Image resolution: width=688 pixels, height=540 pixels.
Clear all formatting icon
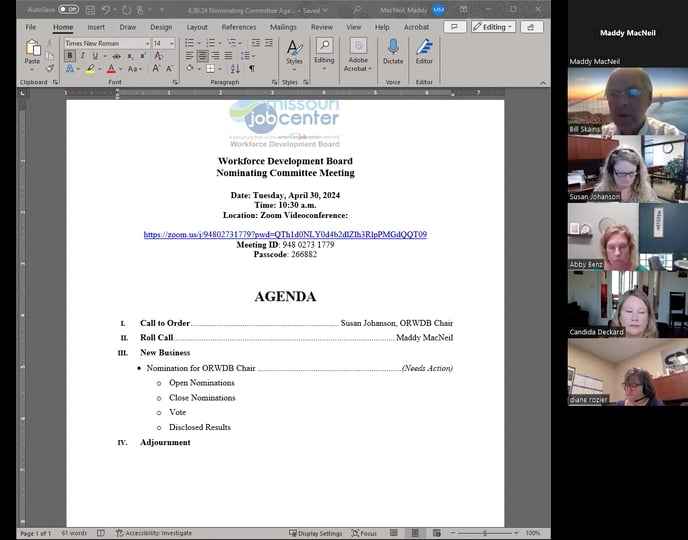(x=158, y=56)
